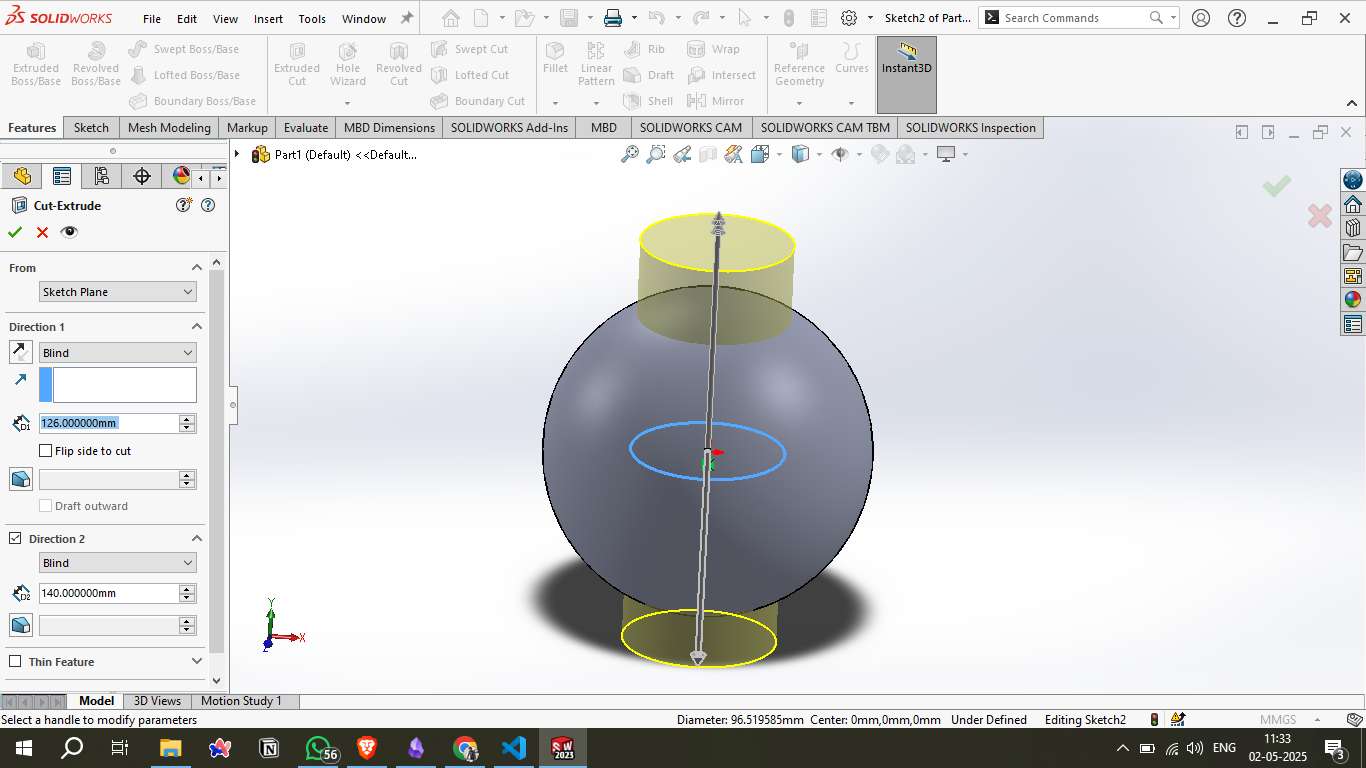Open the Tools menu
The width and height of the screenshot is (1366, 768).
point(312,18)
